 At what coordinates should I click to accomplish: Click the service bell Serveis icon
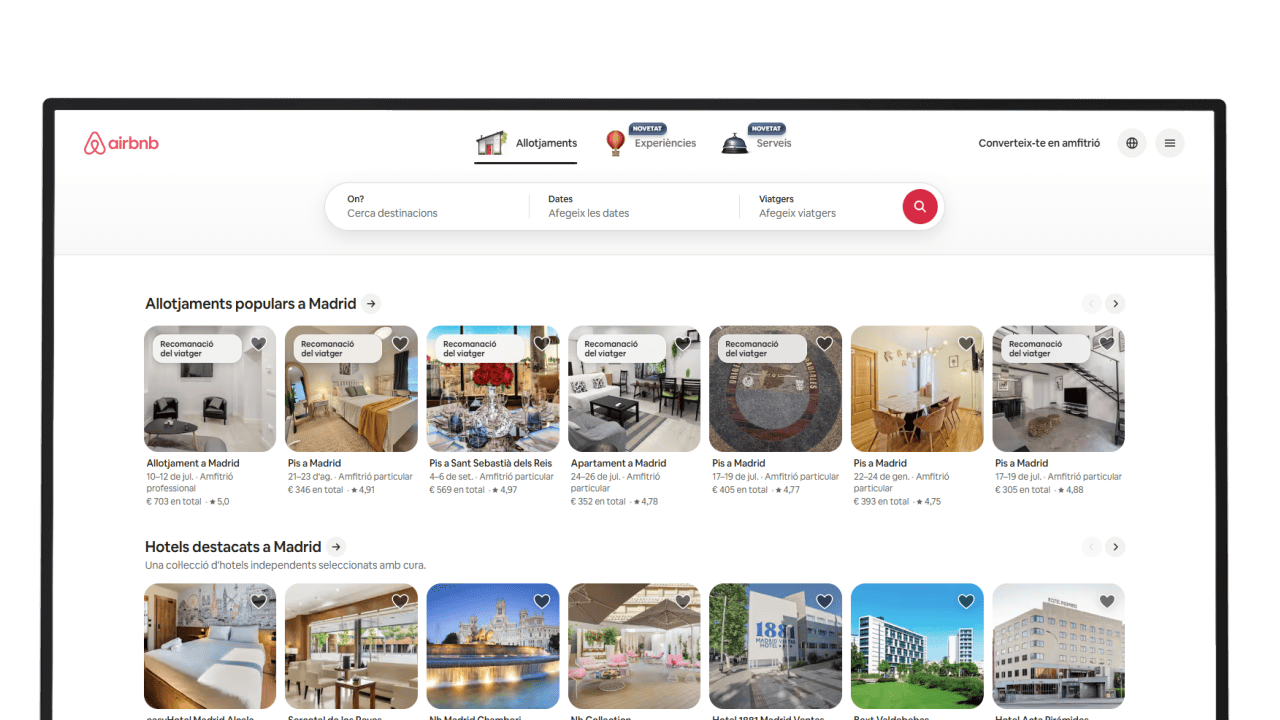coord(735,143)
